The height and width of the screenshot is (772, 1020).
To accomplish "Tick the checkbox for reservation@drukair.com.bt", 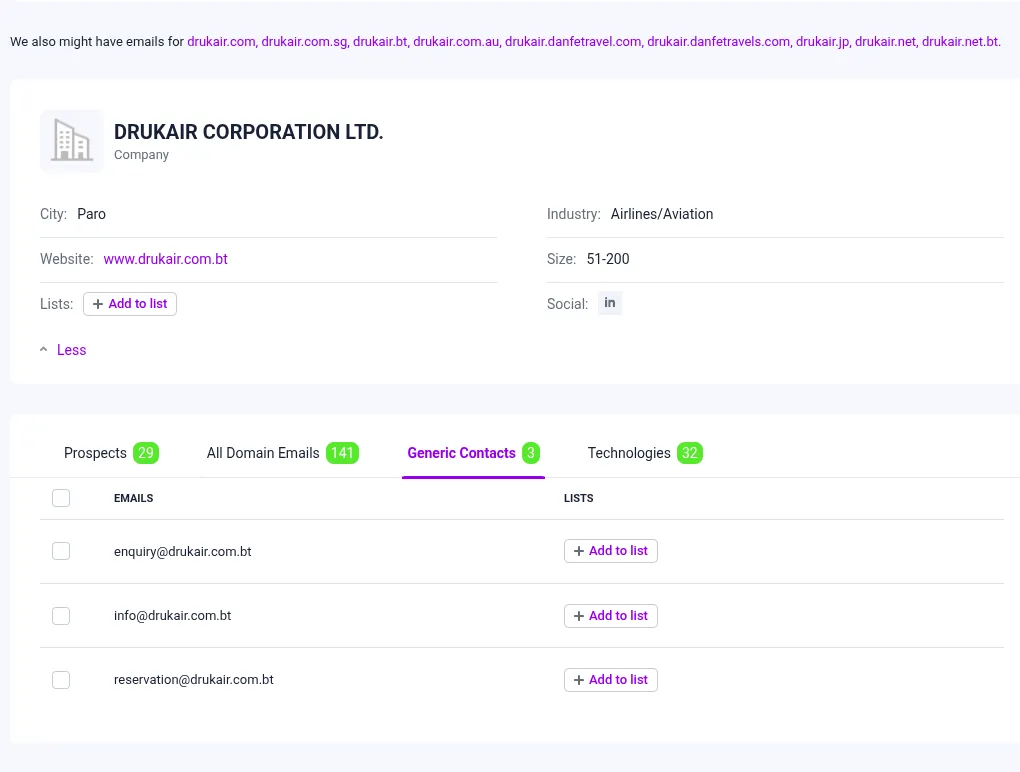I will pos(61,680).
